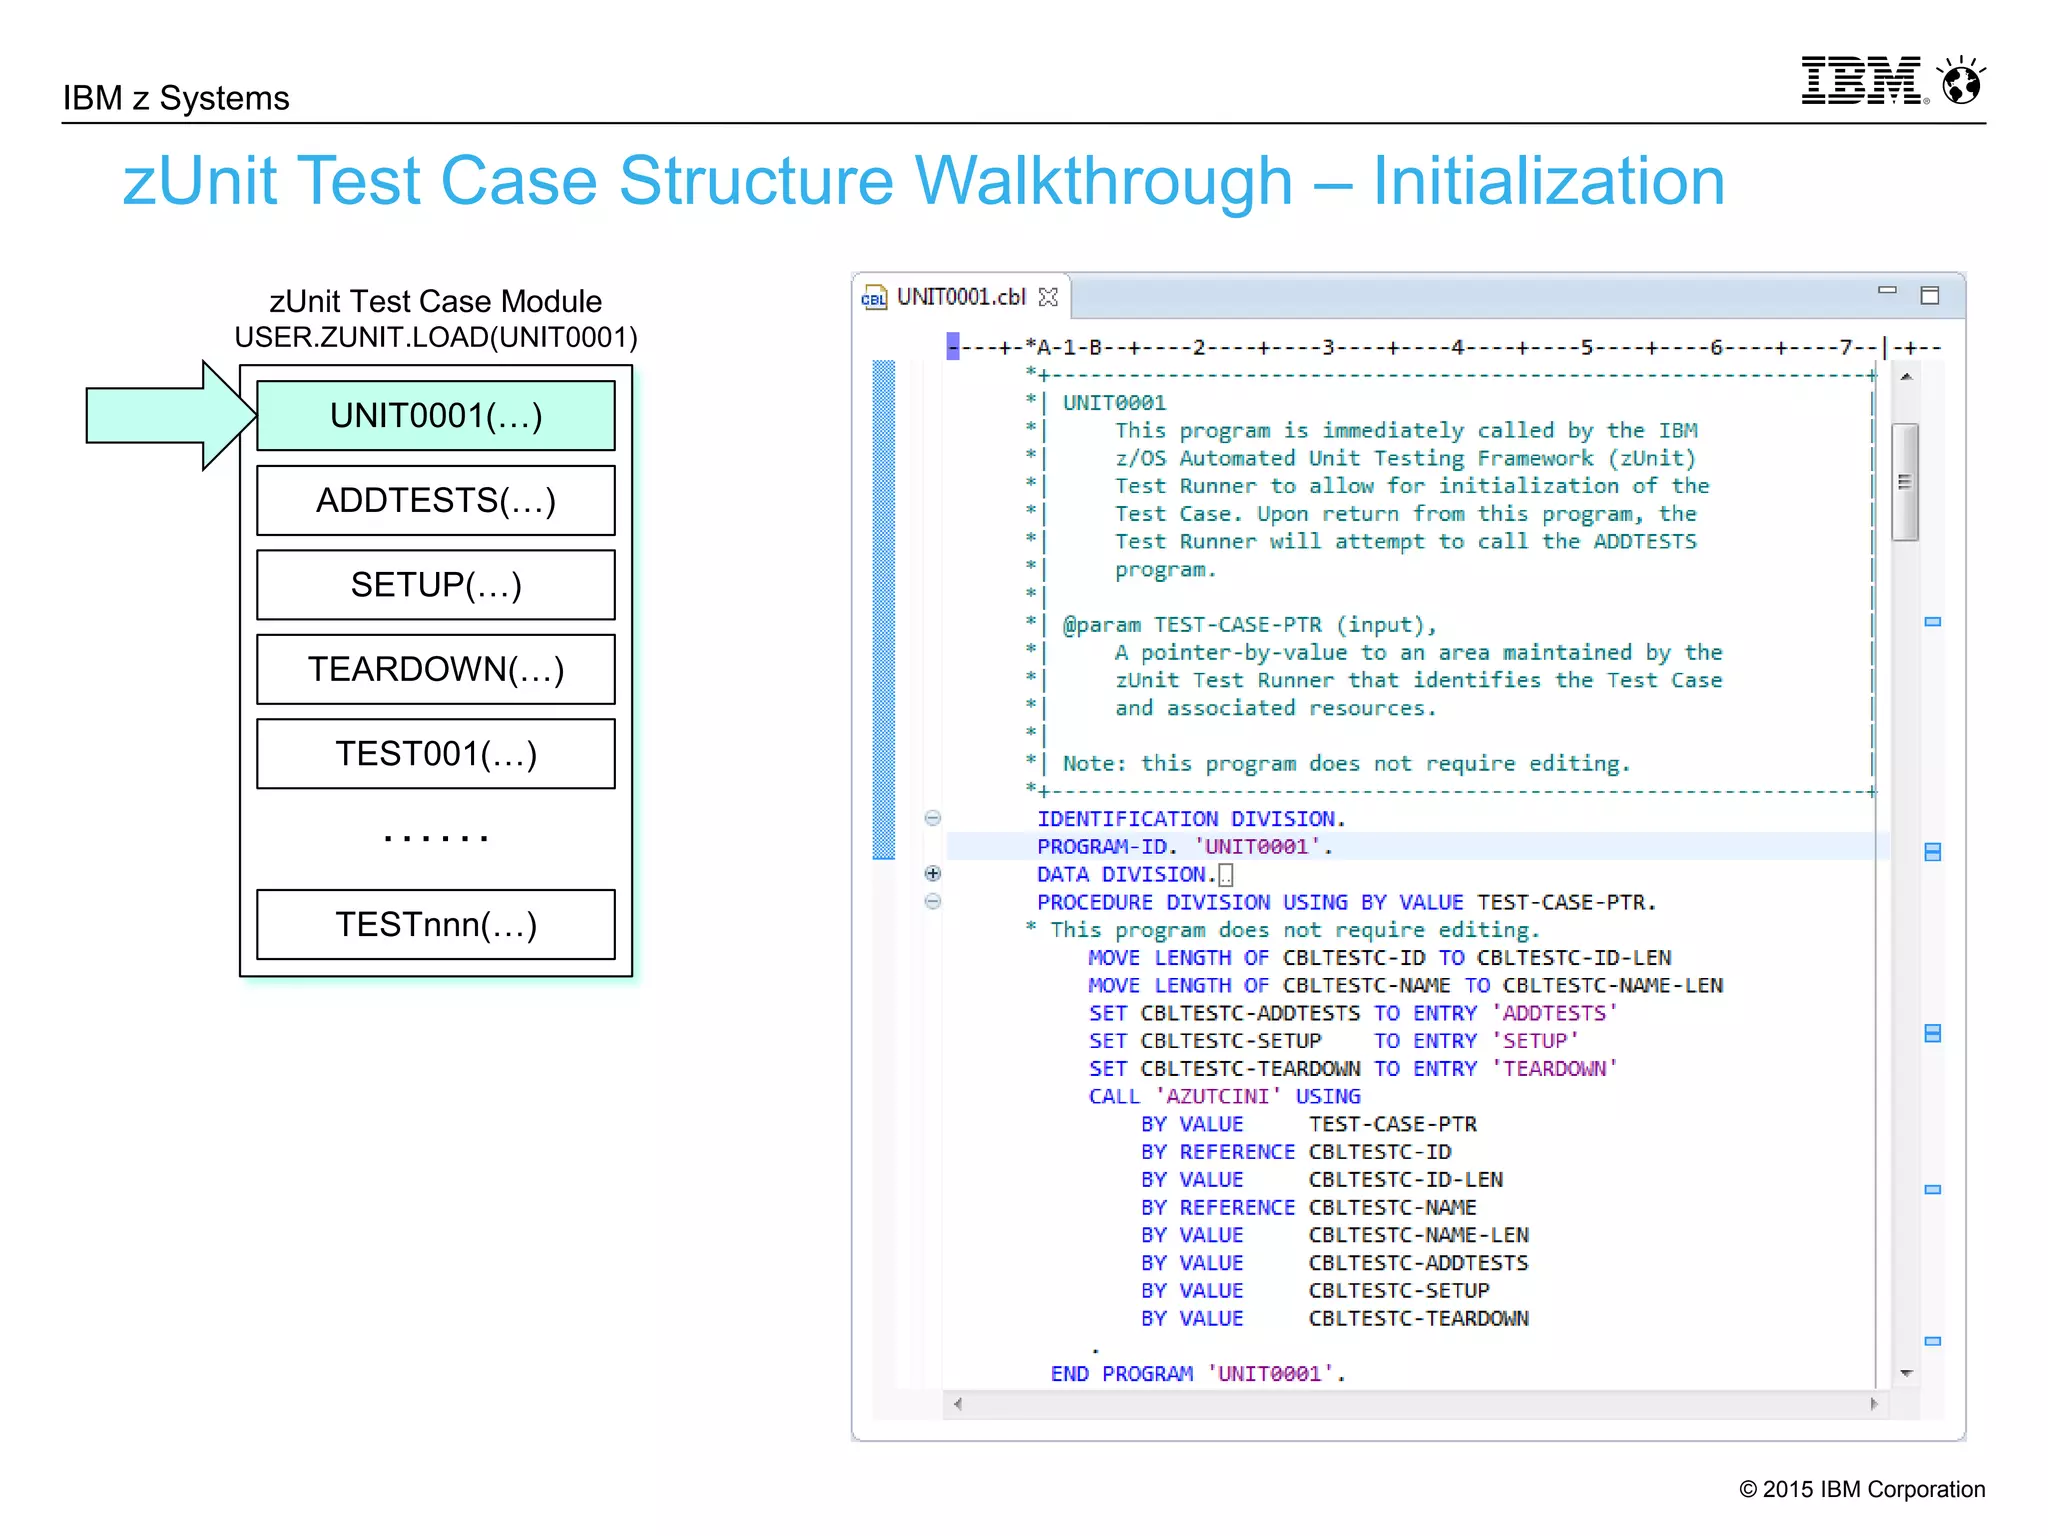
Task: Select the UNIT0001(...) module box
Action: click(436, 416)
